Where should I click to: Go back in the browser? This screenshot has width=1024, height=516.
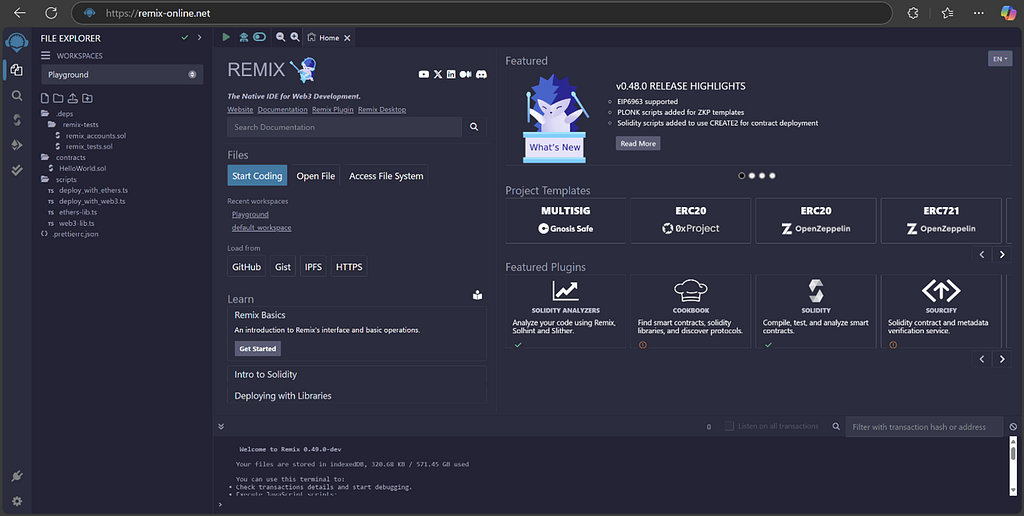tap(20, 13)
